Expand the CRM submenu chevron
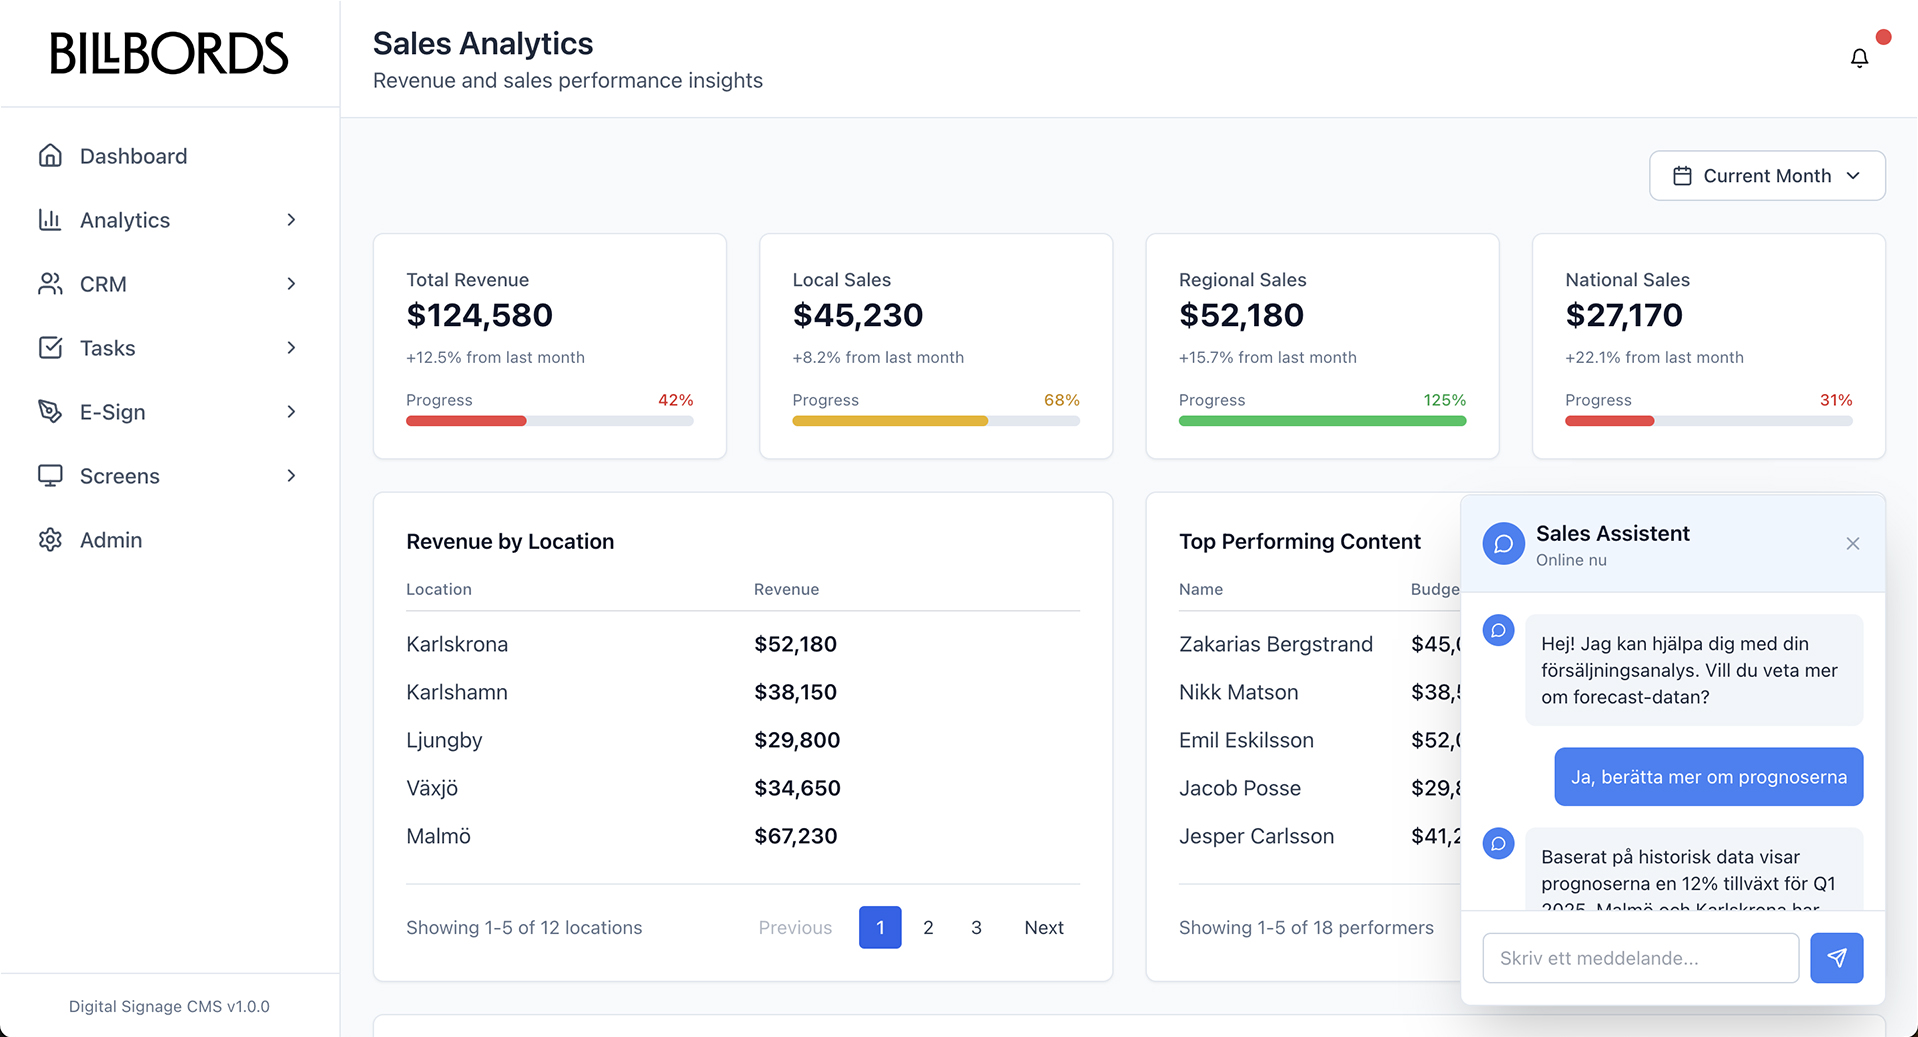 (291, 284)
